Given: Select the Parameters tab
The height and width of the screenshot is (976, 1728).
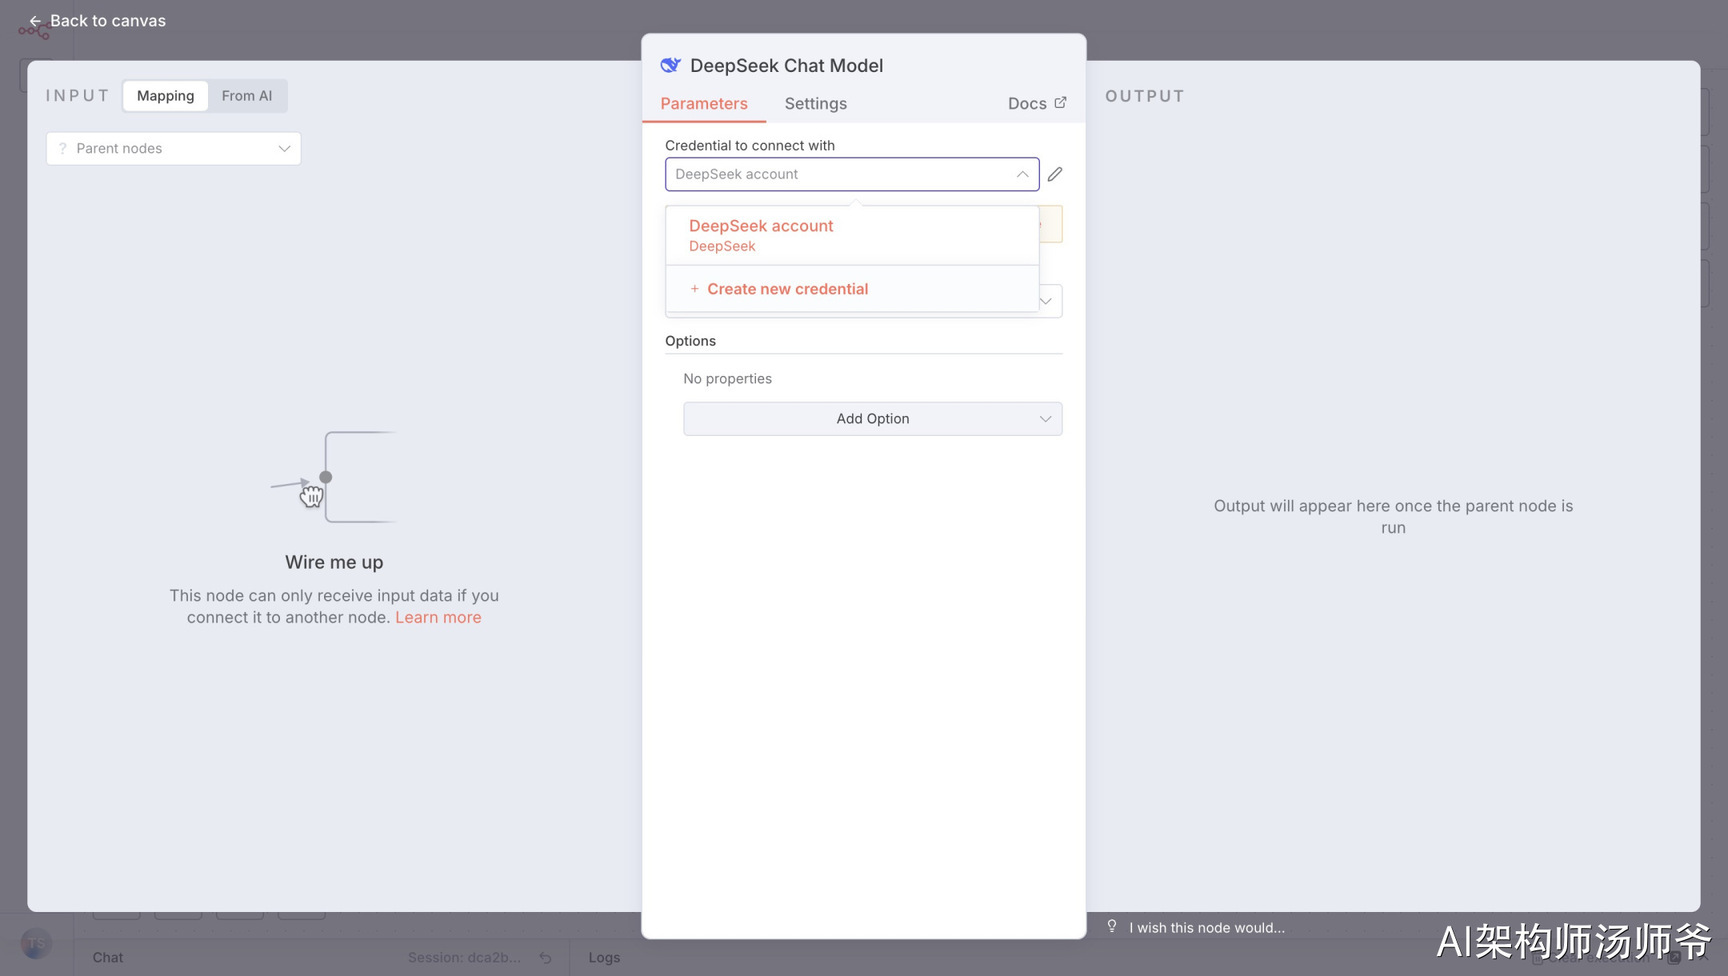Looking at the screenshot, I should coord(704,104).
